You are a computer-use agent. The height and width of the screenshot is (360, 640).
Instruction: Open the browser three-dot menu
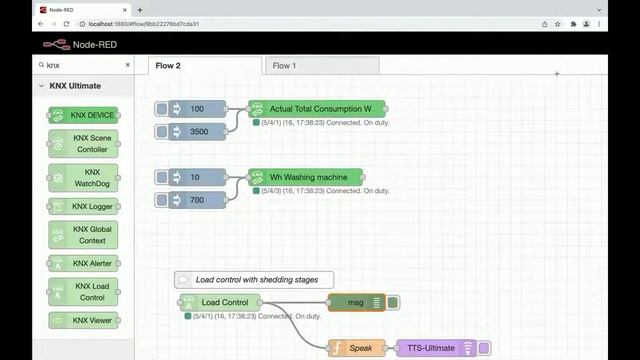(x=599, y=24)
